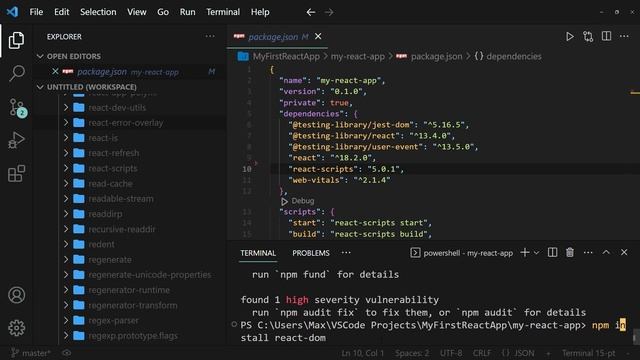The image size is (640, 360).
Task: Select the redent folder row
Action: pyautogui.click(x=130, y=244)
